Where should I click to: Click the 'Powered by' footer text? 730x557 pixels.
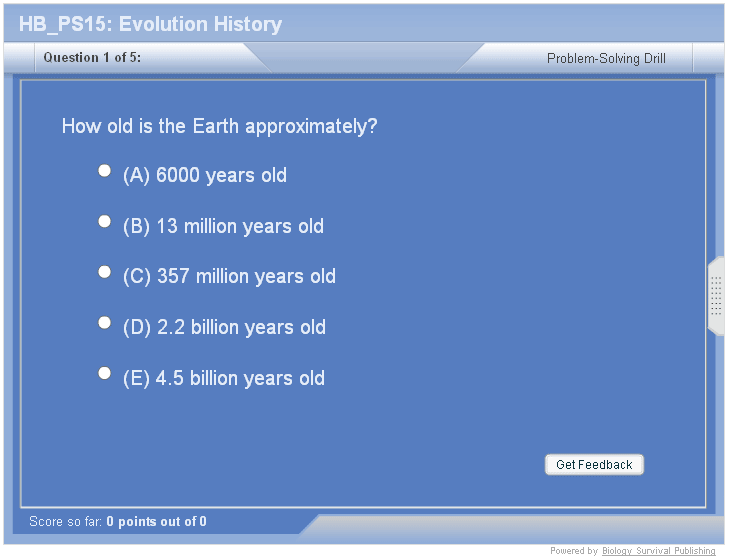point(574,551)
